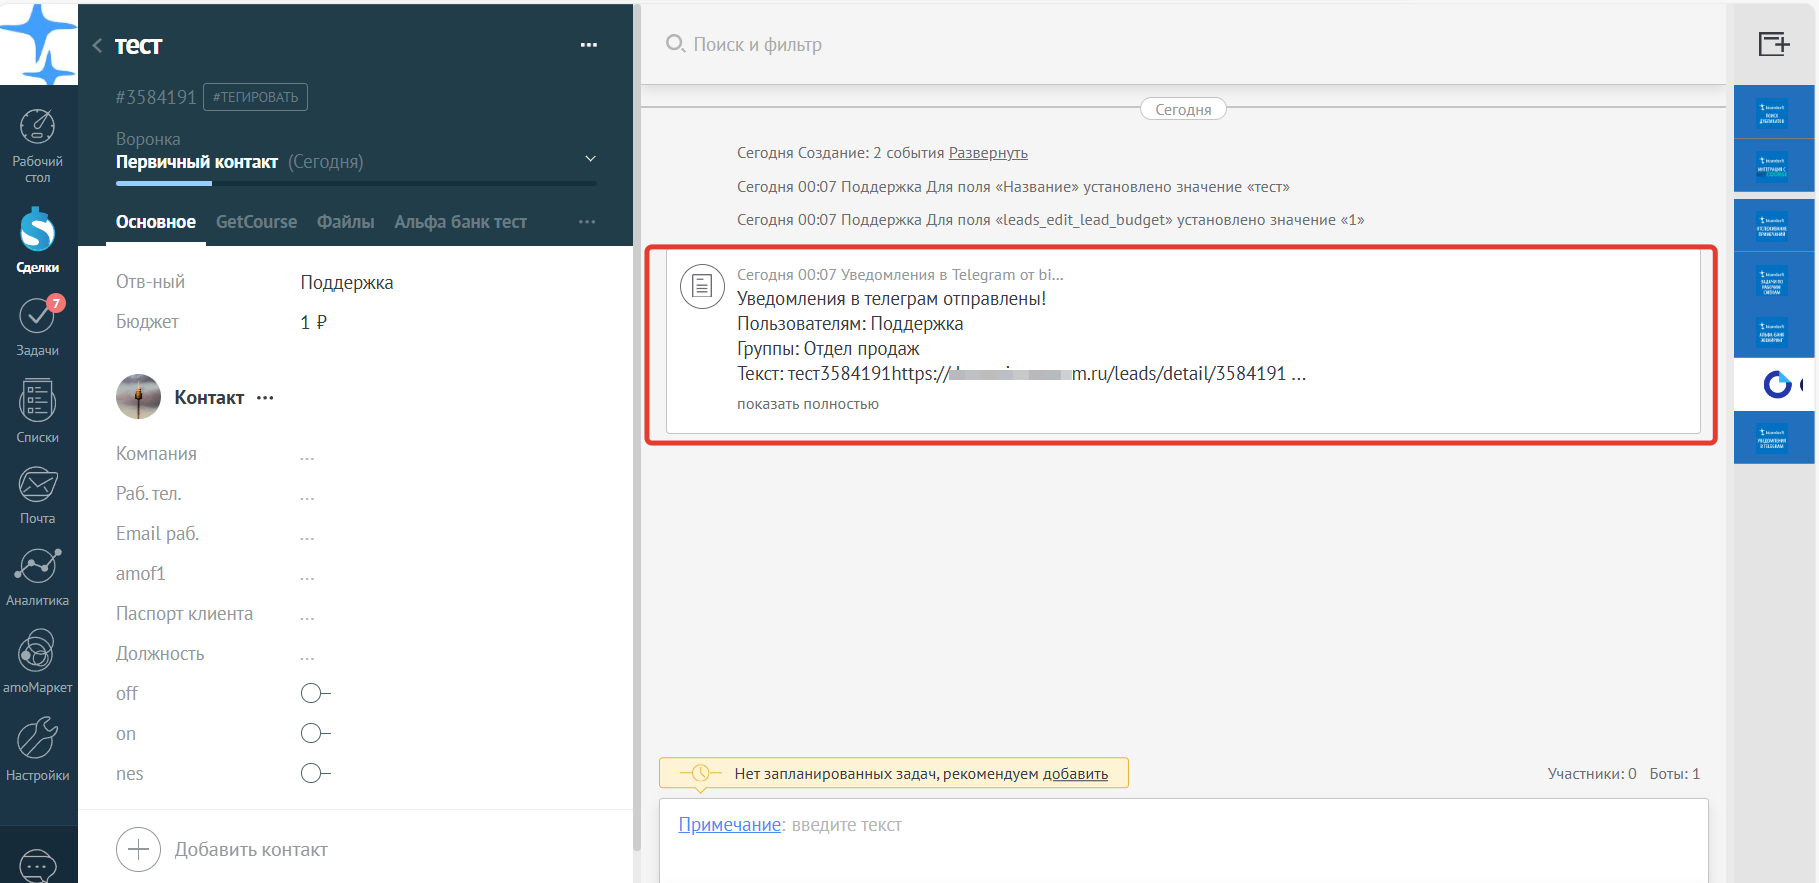Click the plus icon to add contact
Viewport: 1819px width, 883px height.
click(138, 850)
